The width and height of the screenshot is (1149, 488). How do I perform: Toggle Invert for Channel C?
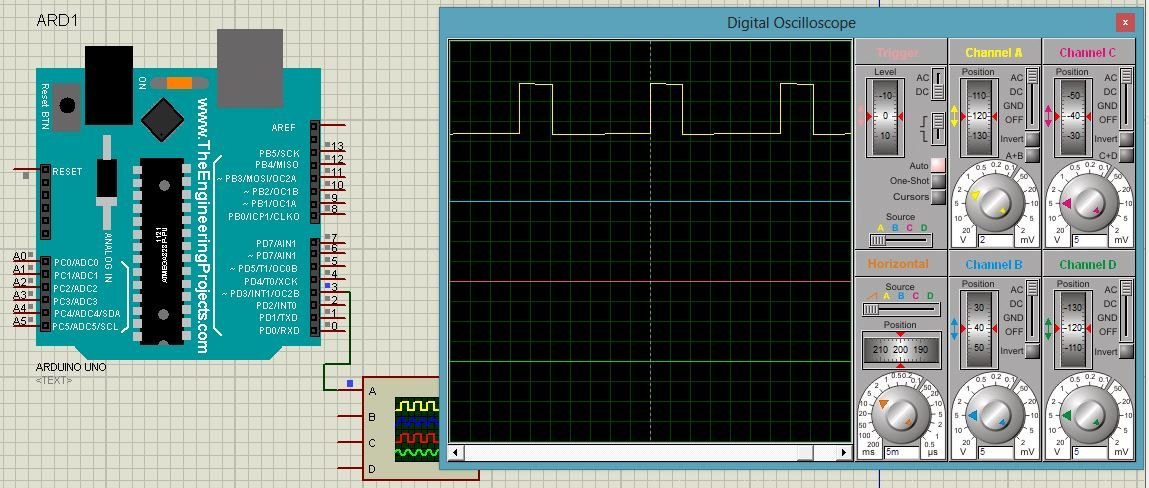coord(1126,139)
